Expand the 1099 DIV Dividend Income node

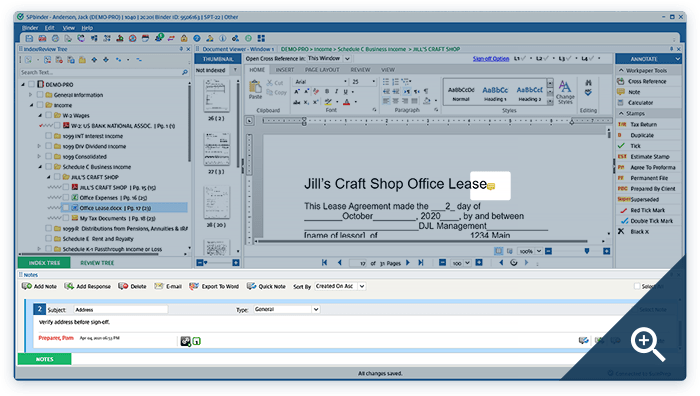pos(39,146)
